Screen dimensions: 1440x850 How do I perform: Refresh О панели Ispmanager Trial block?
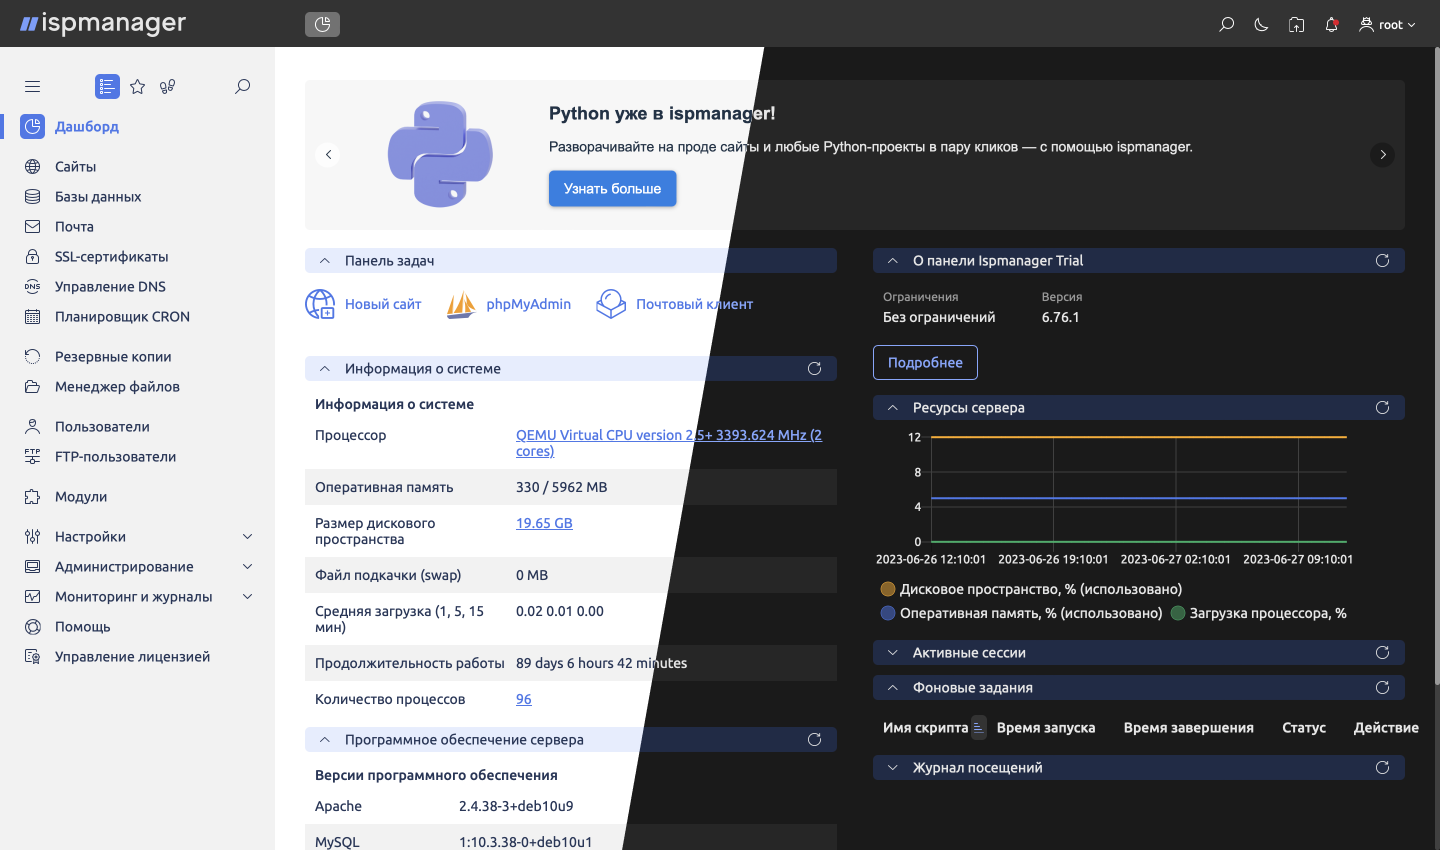1382,261
